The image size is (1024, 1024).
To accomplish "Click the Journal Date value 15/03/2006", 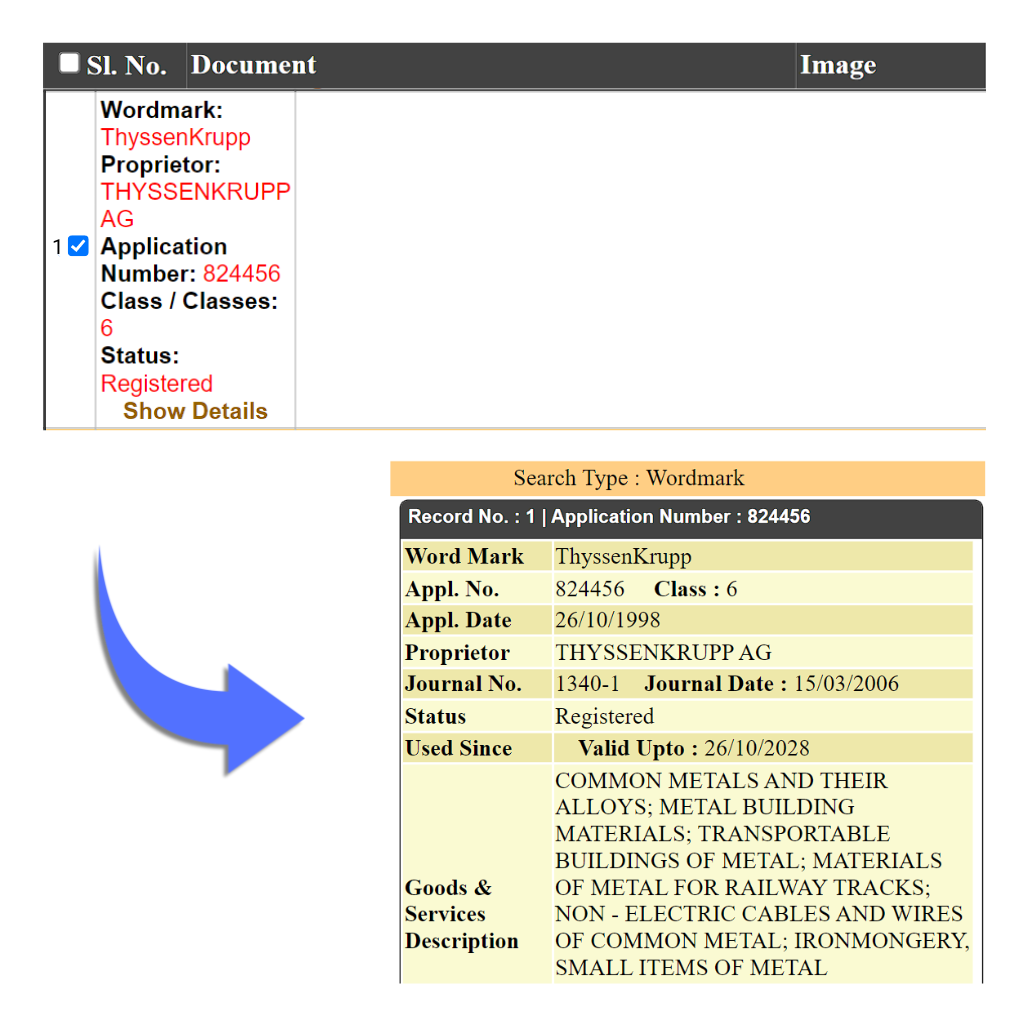I will click(x=846, y=684).
